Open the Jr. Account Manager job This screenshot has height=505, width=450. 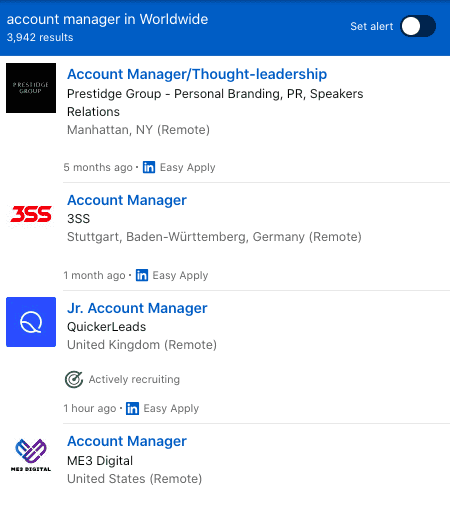click(137, 308)
